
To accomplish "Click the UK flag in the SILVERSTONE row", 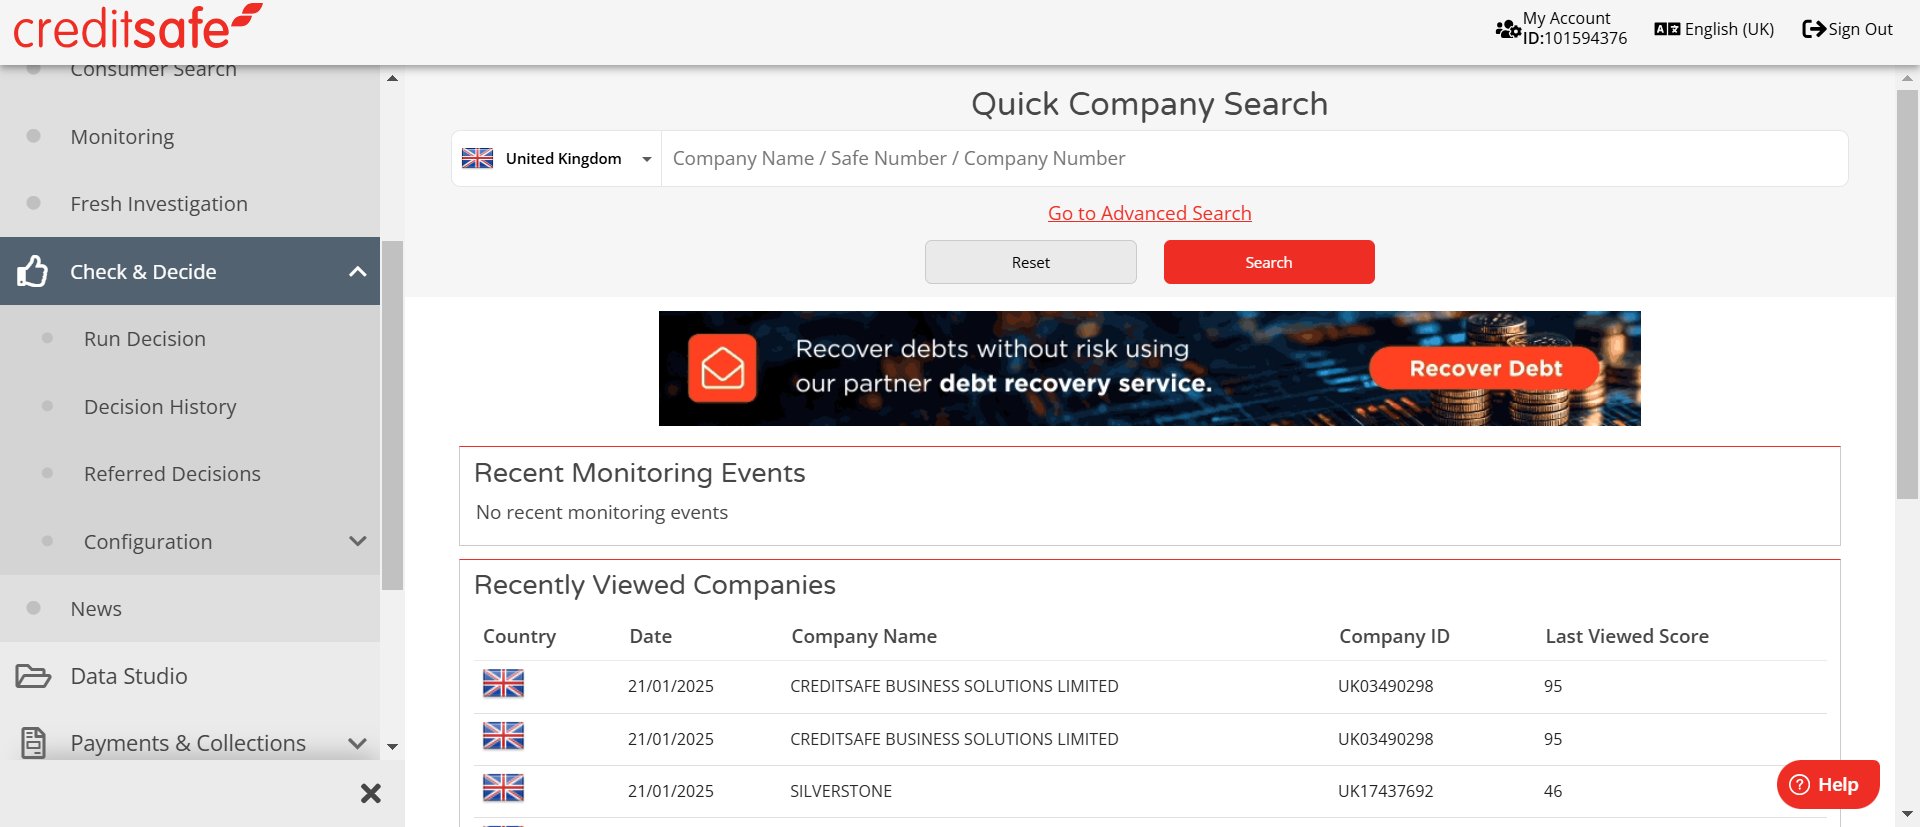I will [x=503, y=788].
